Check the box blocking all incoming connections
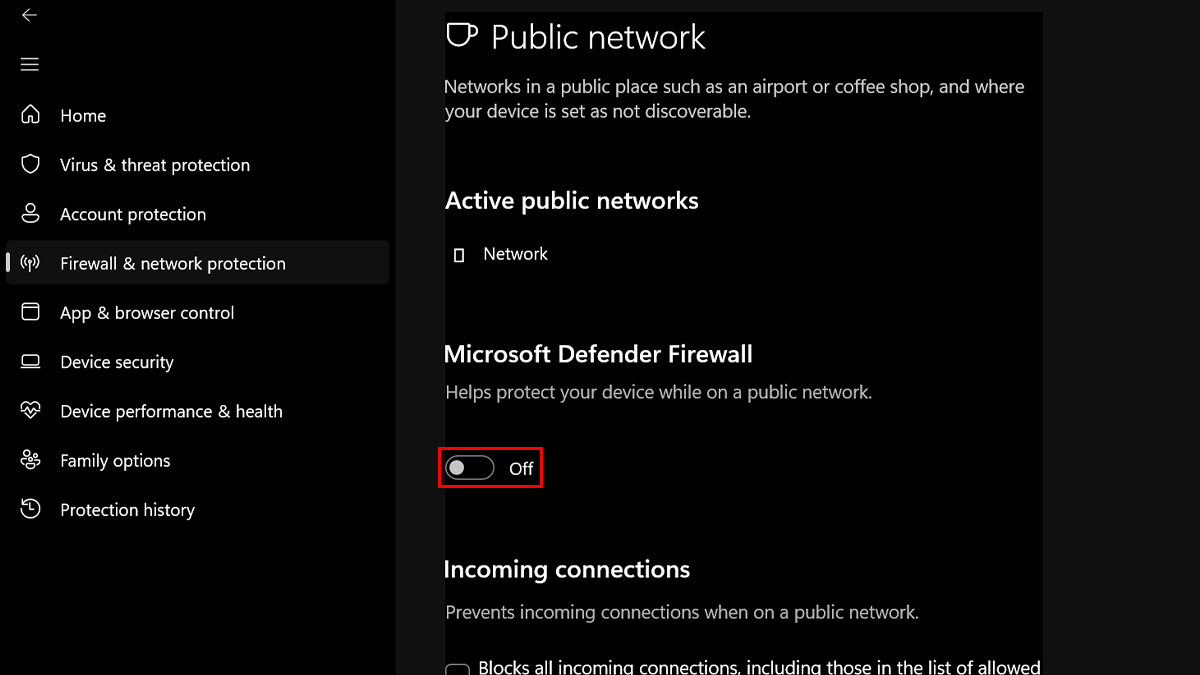The image size is (1200, 675). click(457, 667)
